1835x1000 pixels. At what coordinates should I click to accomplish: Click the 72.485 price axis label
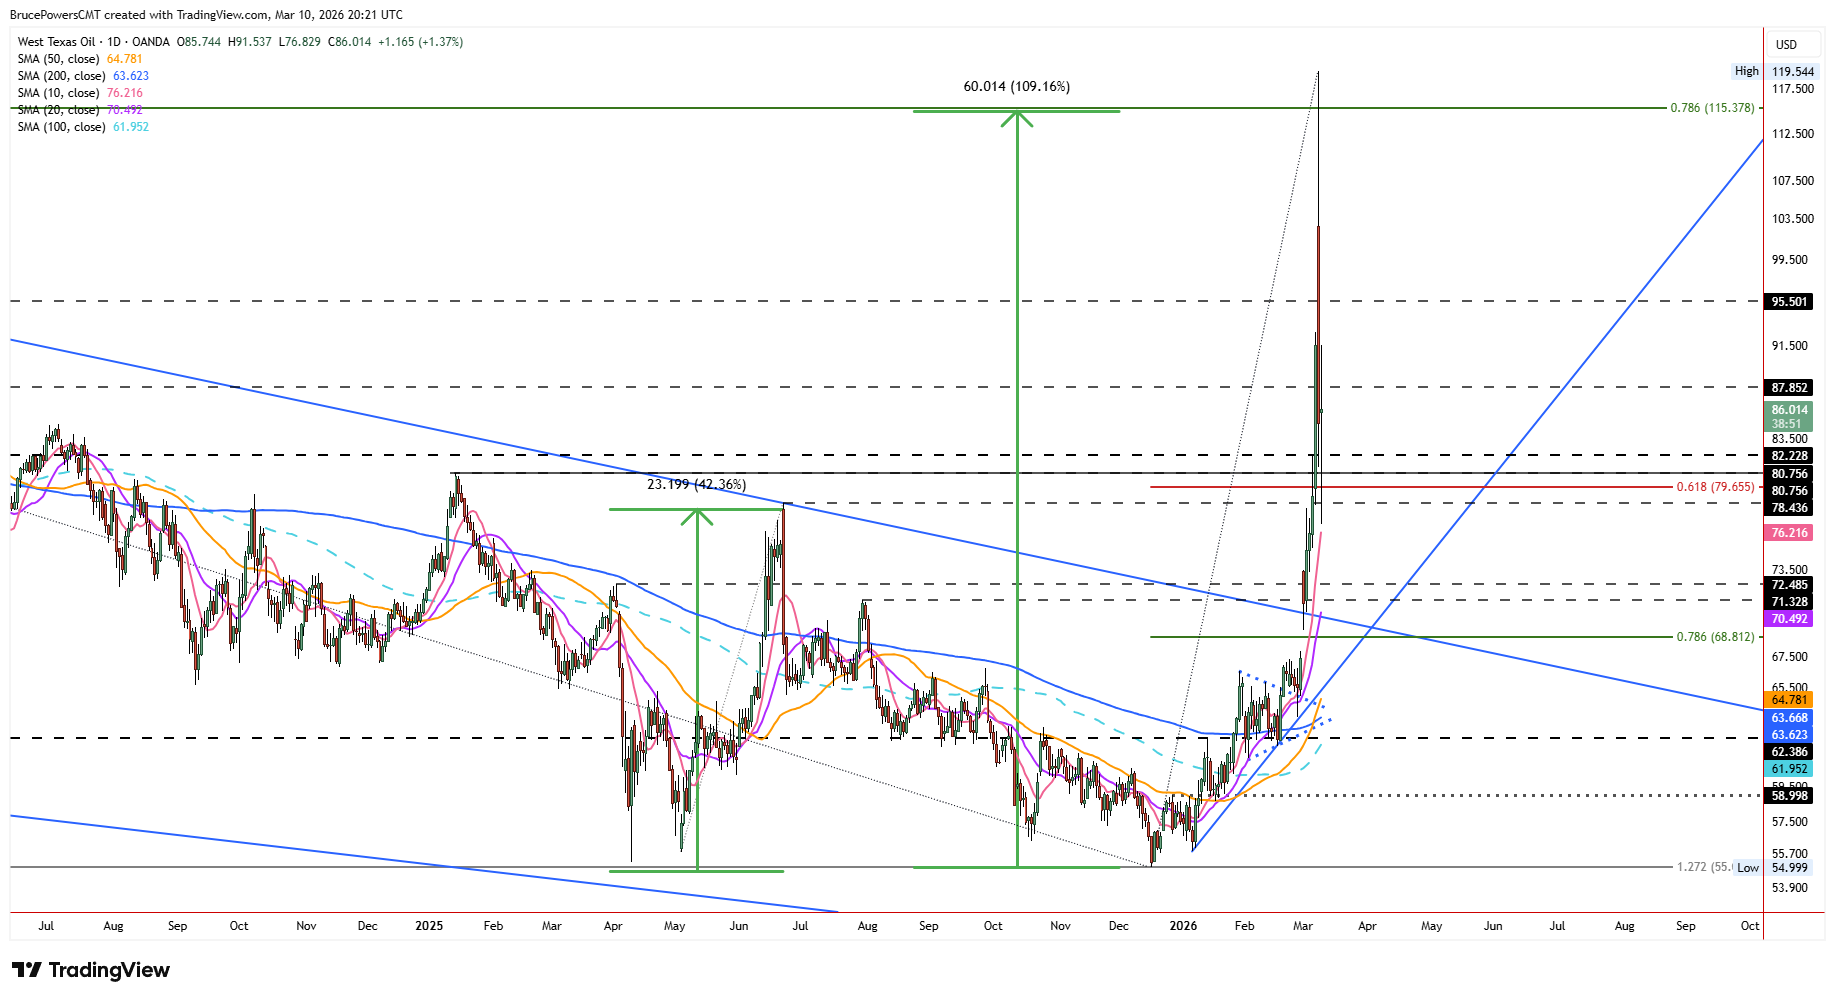click(x=1789, y=585)
